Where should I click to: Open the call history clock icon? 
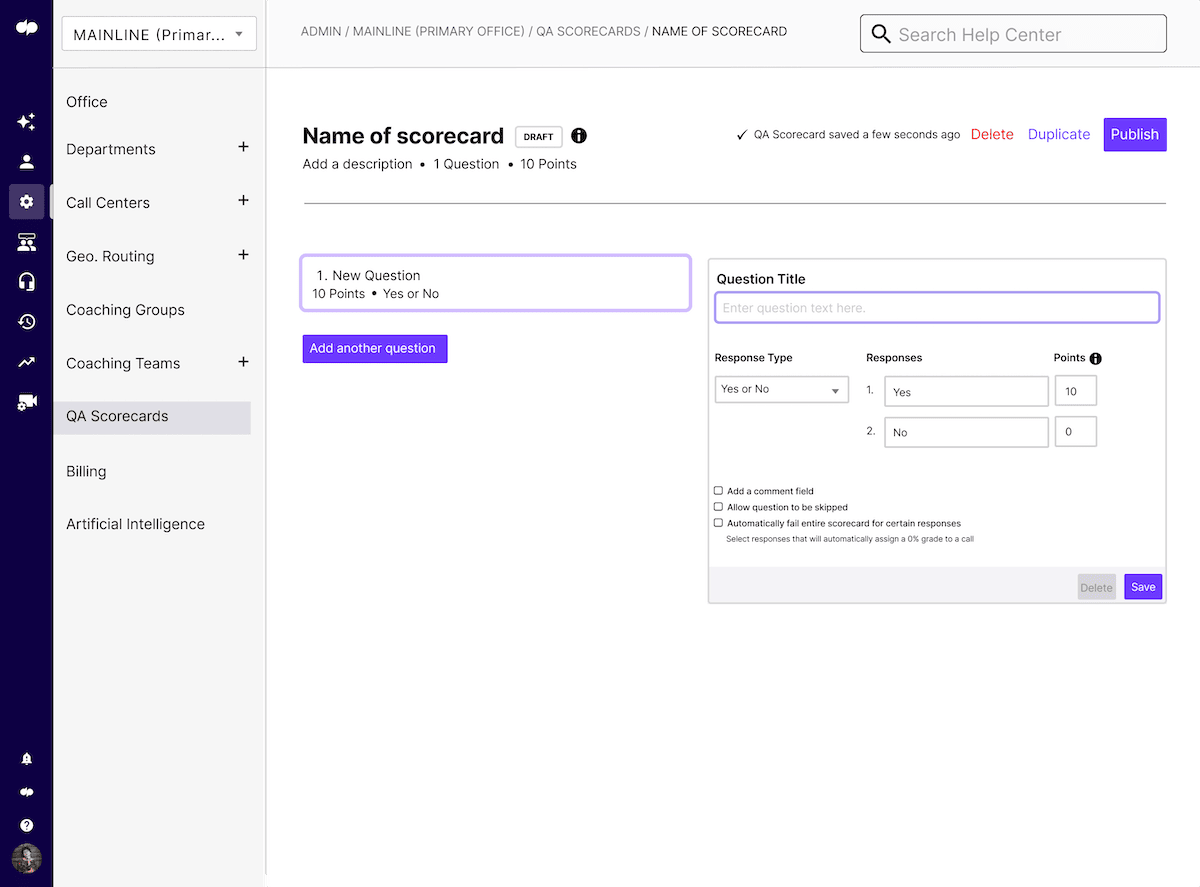pyautogui.click(x=26, y=321)
